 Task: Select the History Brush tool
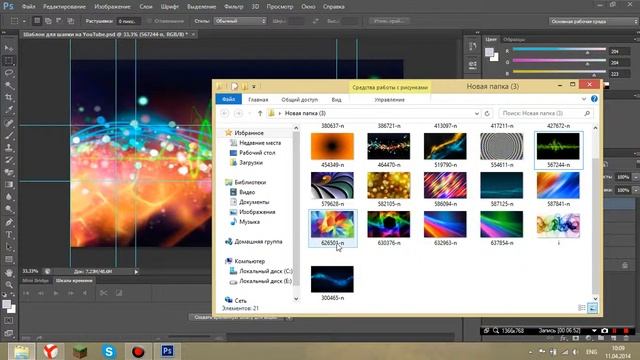tap(9, 160)
